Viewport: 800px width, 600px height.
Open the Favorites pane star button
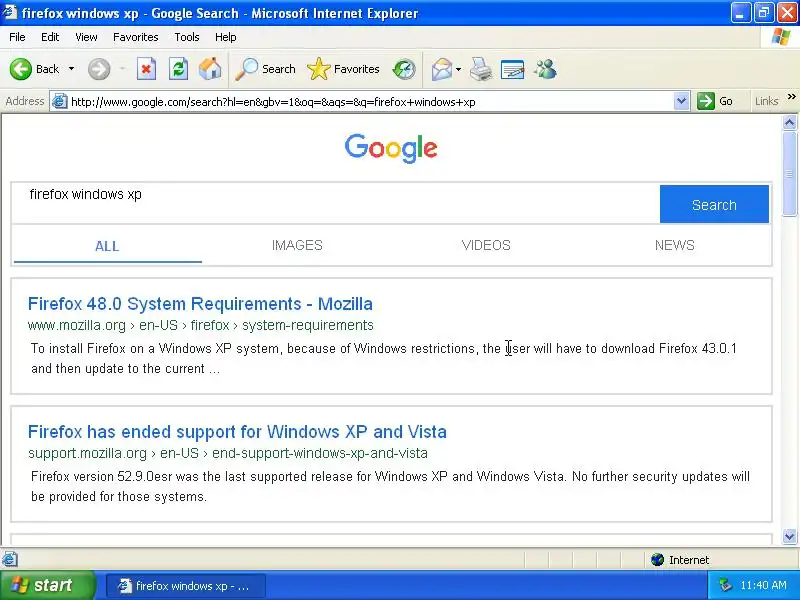[x=343, y=69]
